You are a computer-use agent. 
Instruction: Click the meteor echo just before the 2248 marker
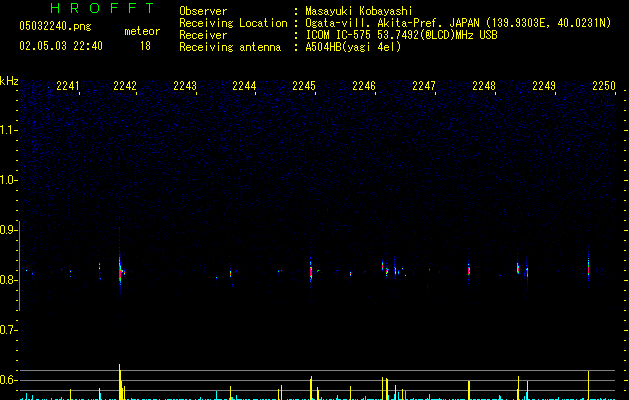pyautogui.click(x=469, y=270)
